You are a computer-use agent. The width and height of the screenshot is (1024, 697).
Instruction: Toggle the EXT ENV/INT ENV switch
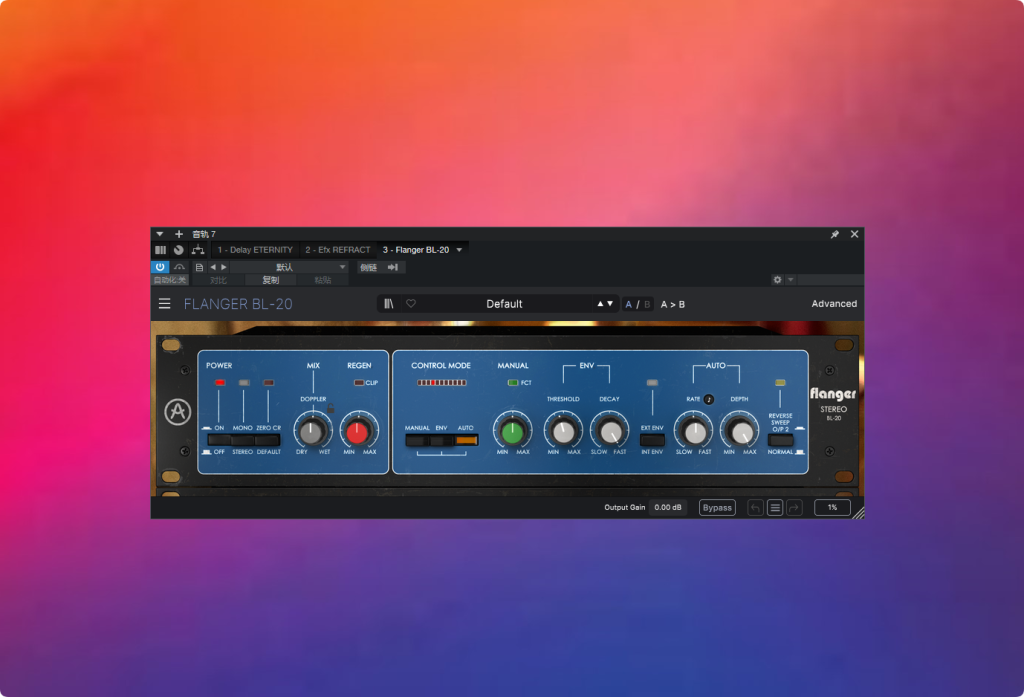(x=652, y=440)
